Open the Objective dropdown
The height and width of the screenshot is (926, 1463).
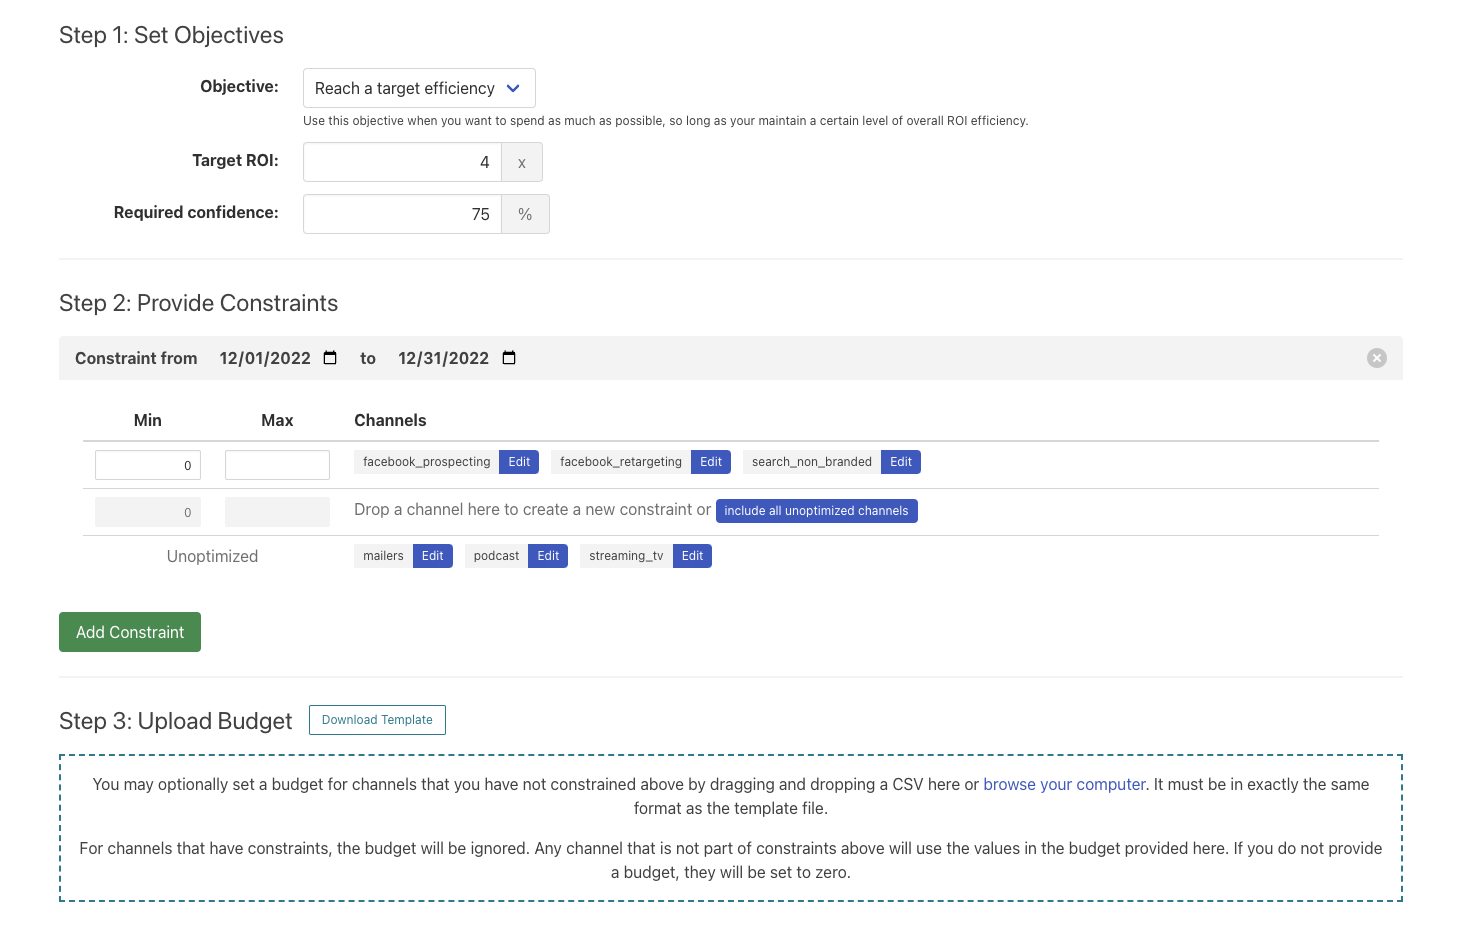tap(418, 88)
